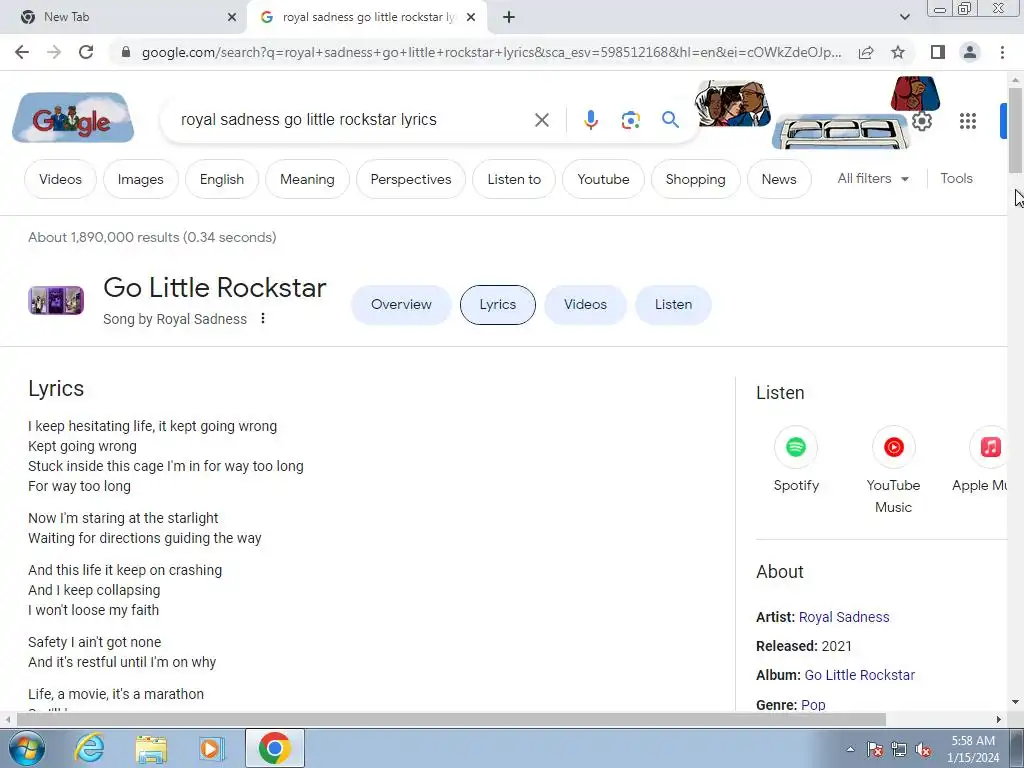Filter results by Videos

[x=60, y=179]
